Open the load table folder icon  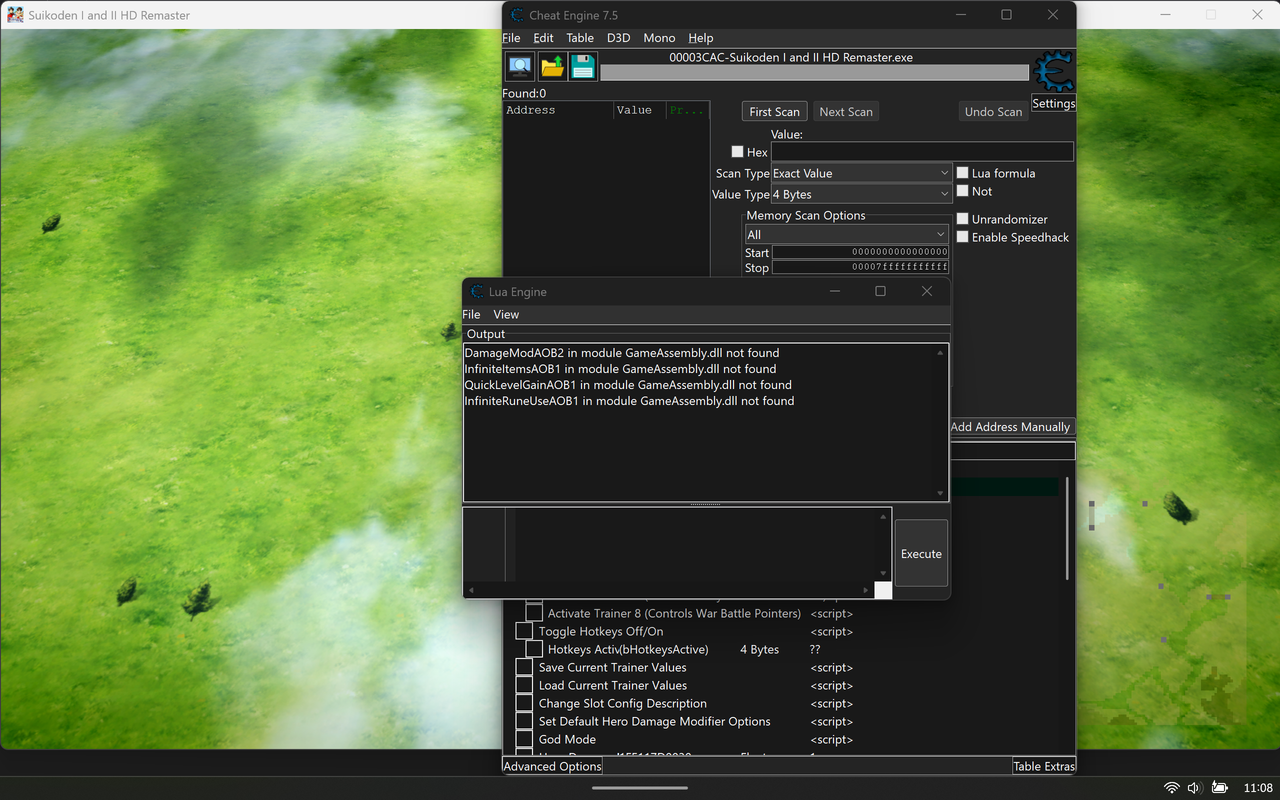[552, 67]
